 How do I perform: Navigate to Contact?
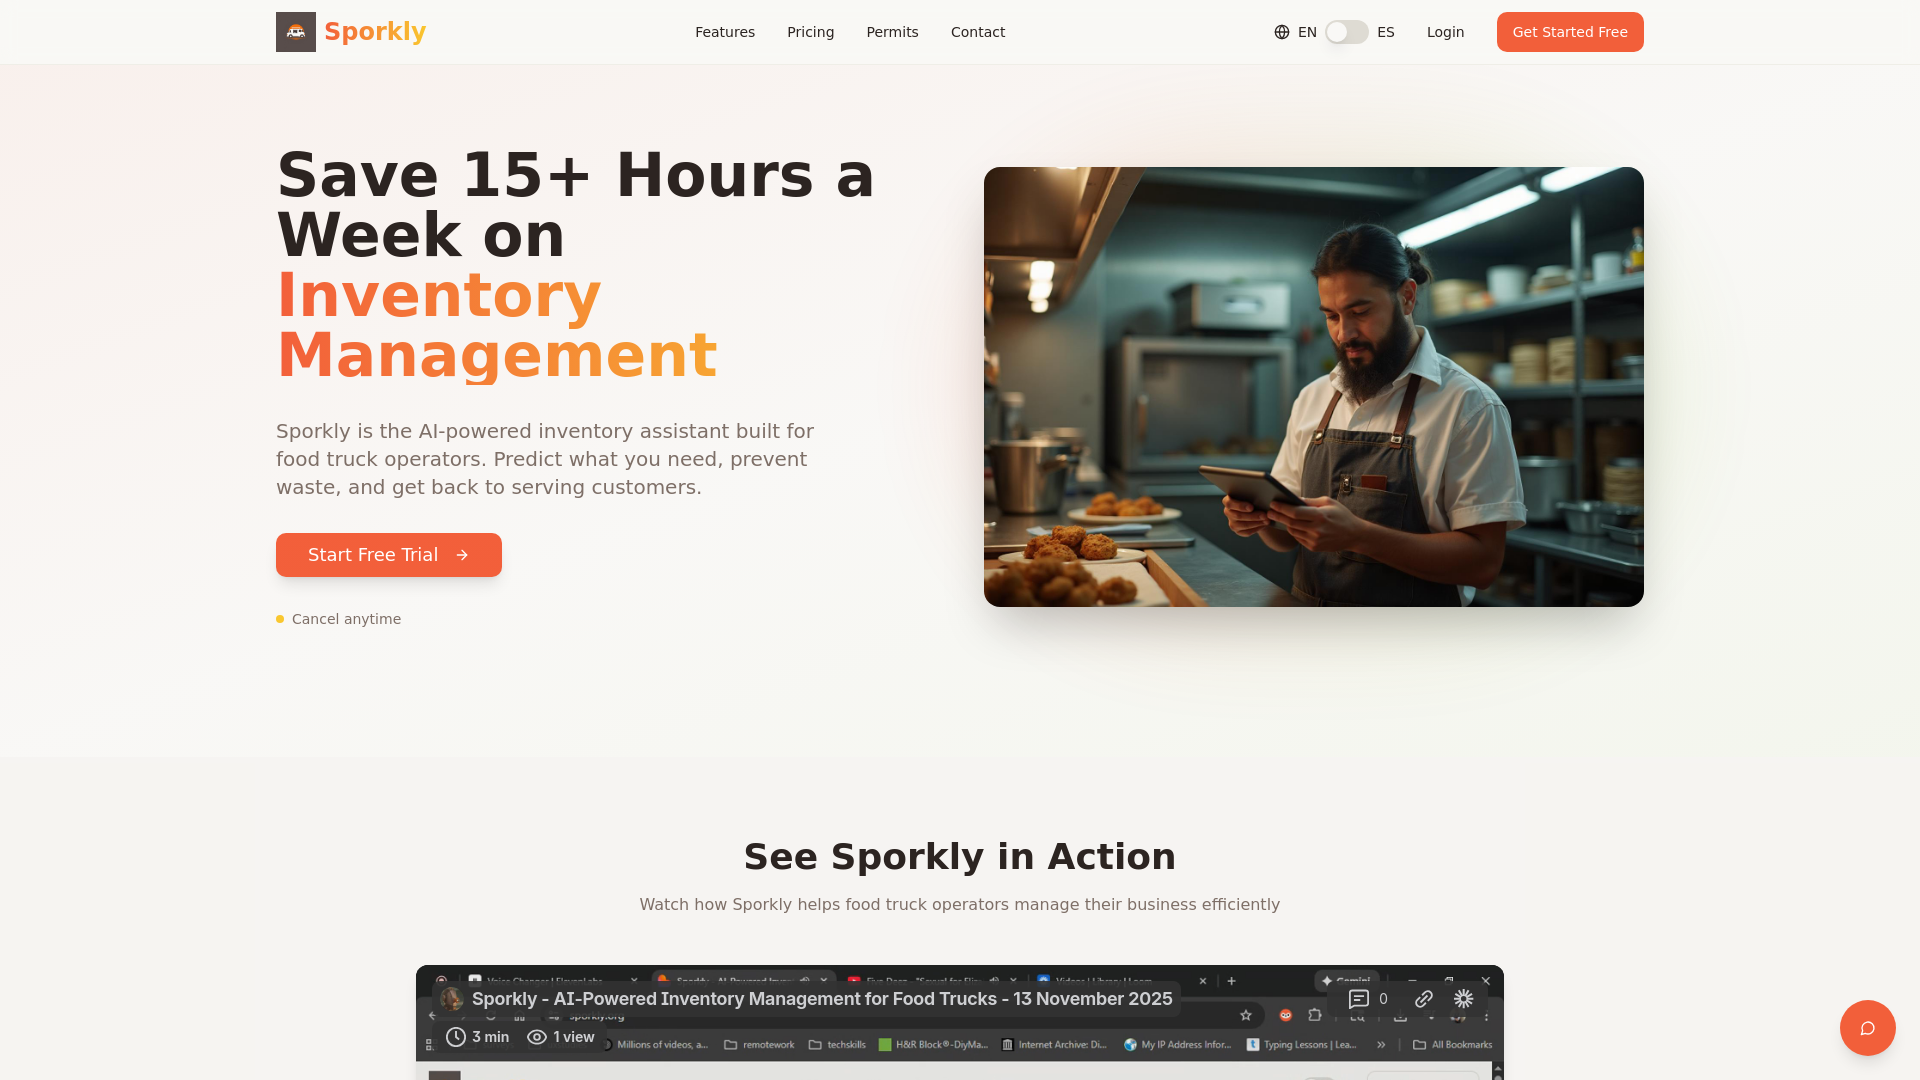click(978, 32)
